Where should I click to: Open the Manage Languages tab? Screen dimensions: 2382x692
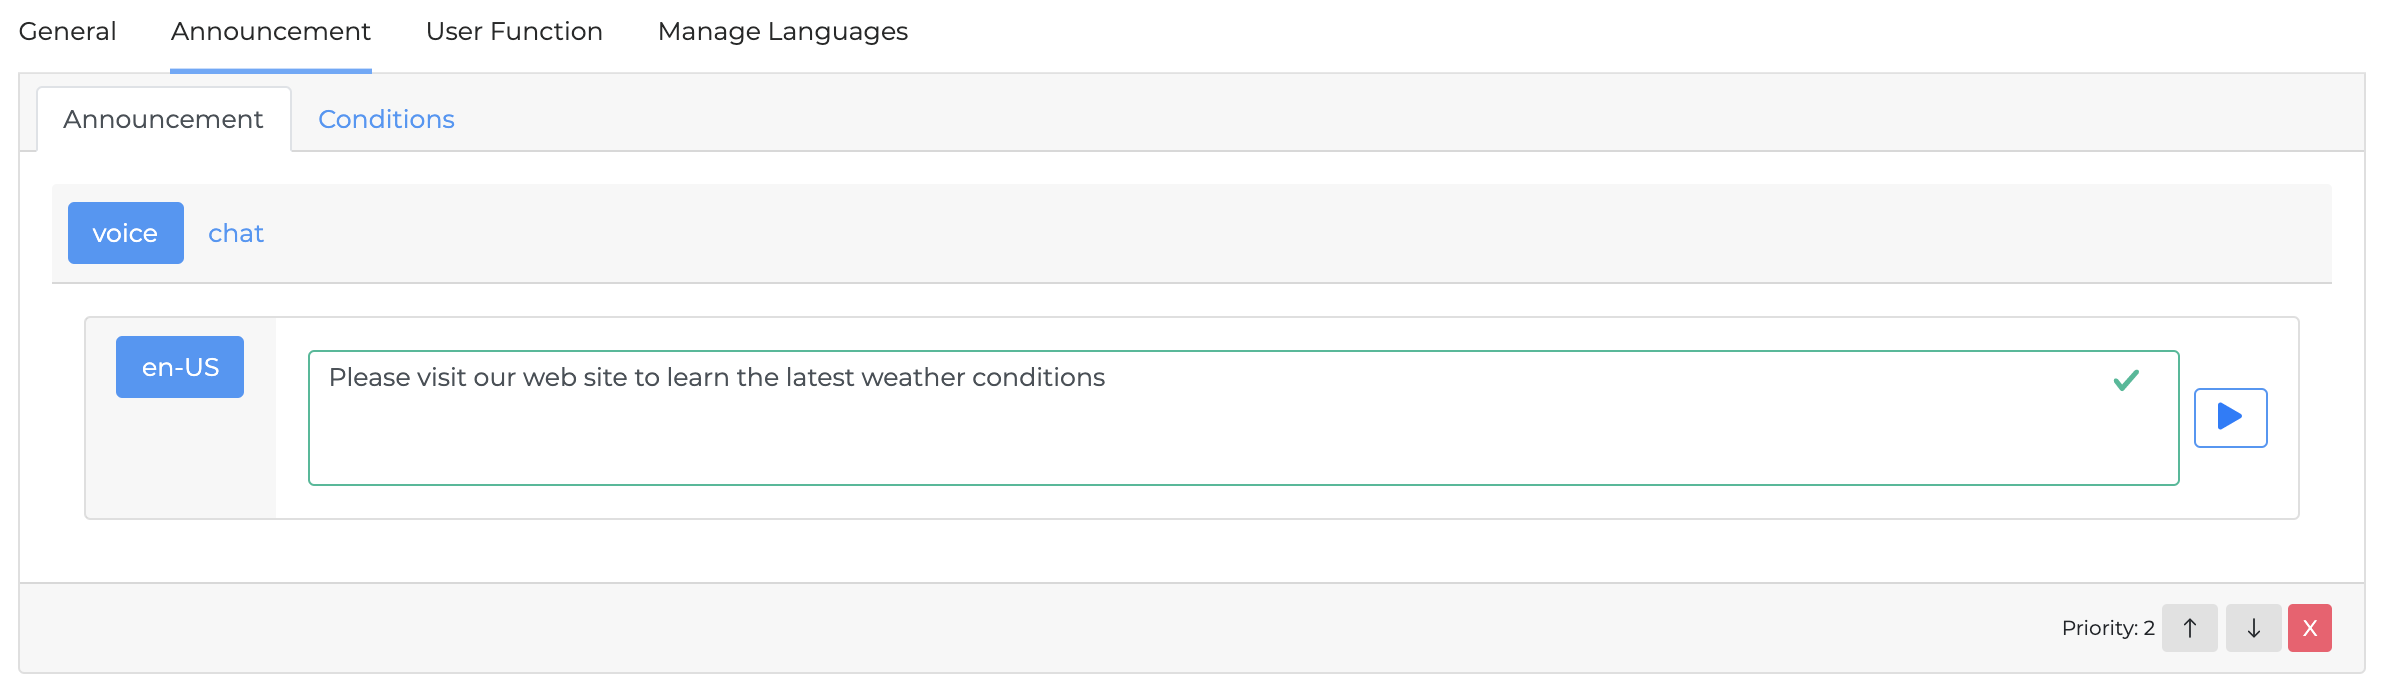[782, 32]
